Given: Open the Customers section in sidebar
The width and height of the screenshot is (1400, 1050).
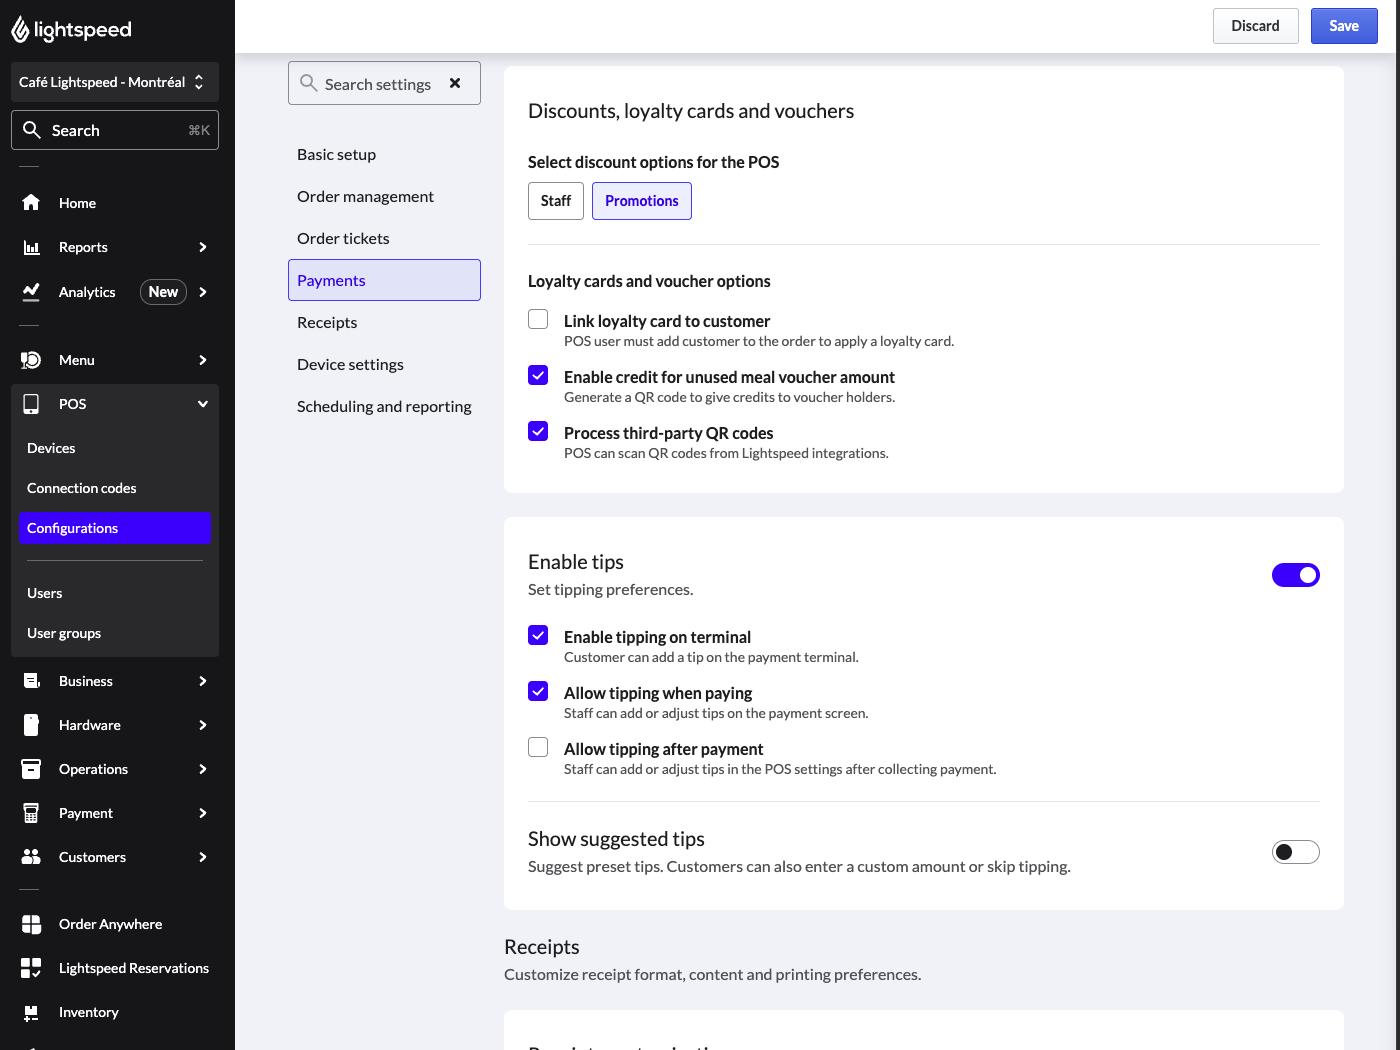Looking at the screenshot, I should 92,857.
